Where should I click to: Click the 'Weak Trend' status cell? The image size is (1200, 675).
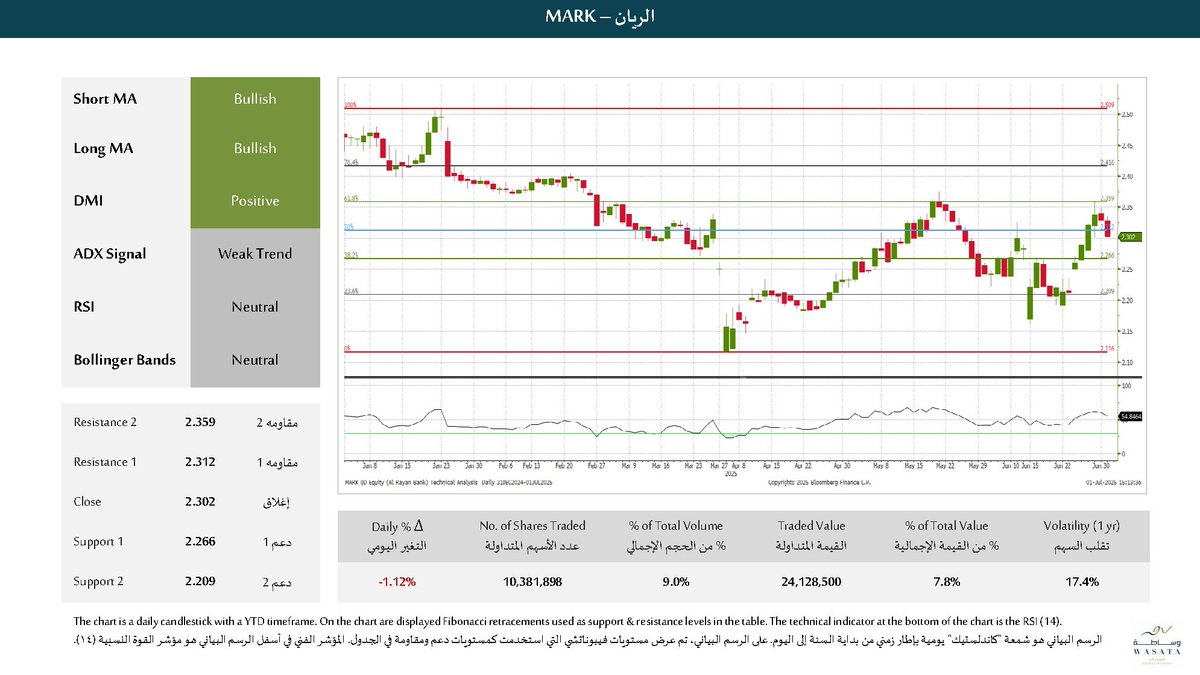pos(255,254)
